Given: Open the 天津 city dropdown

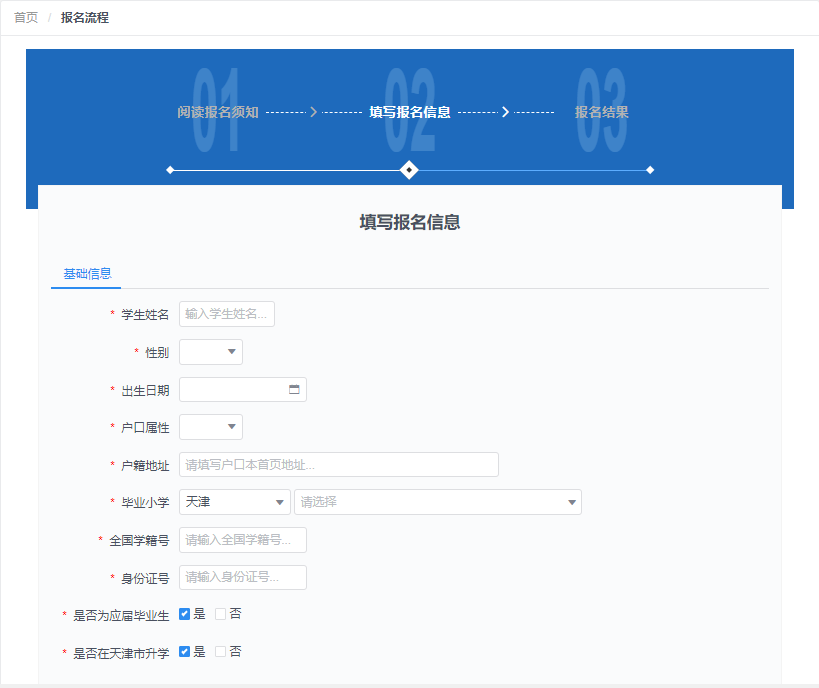Looking at the screenshot, I should coord(235,502).
